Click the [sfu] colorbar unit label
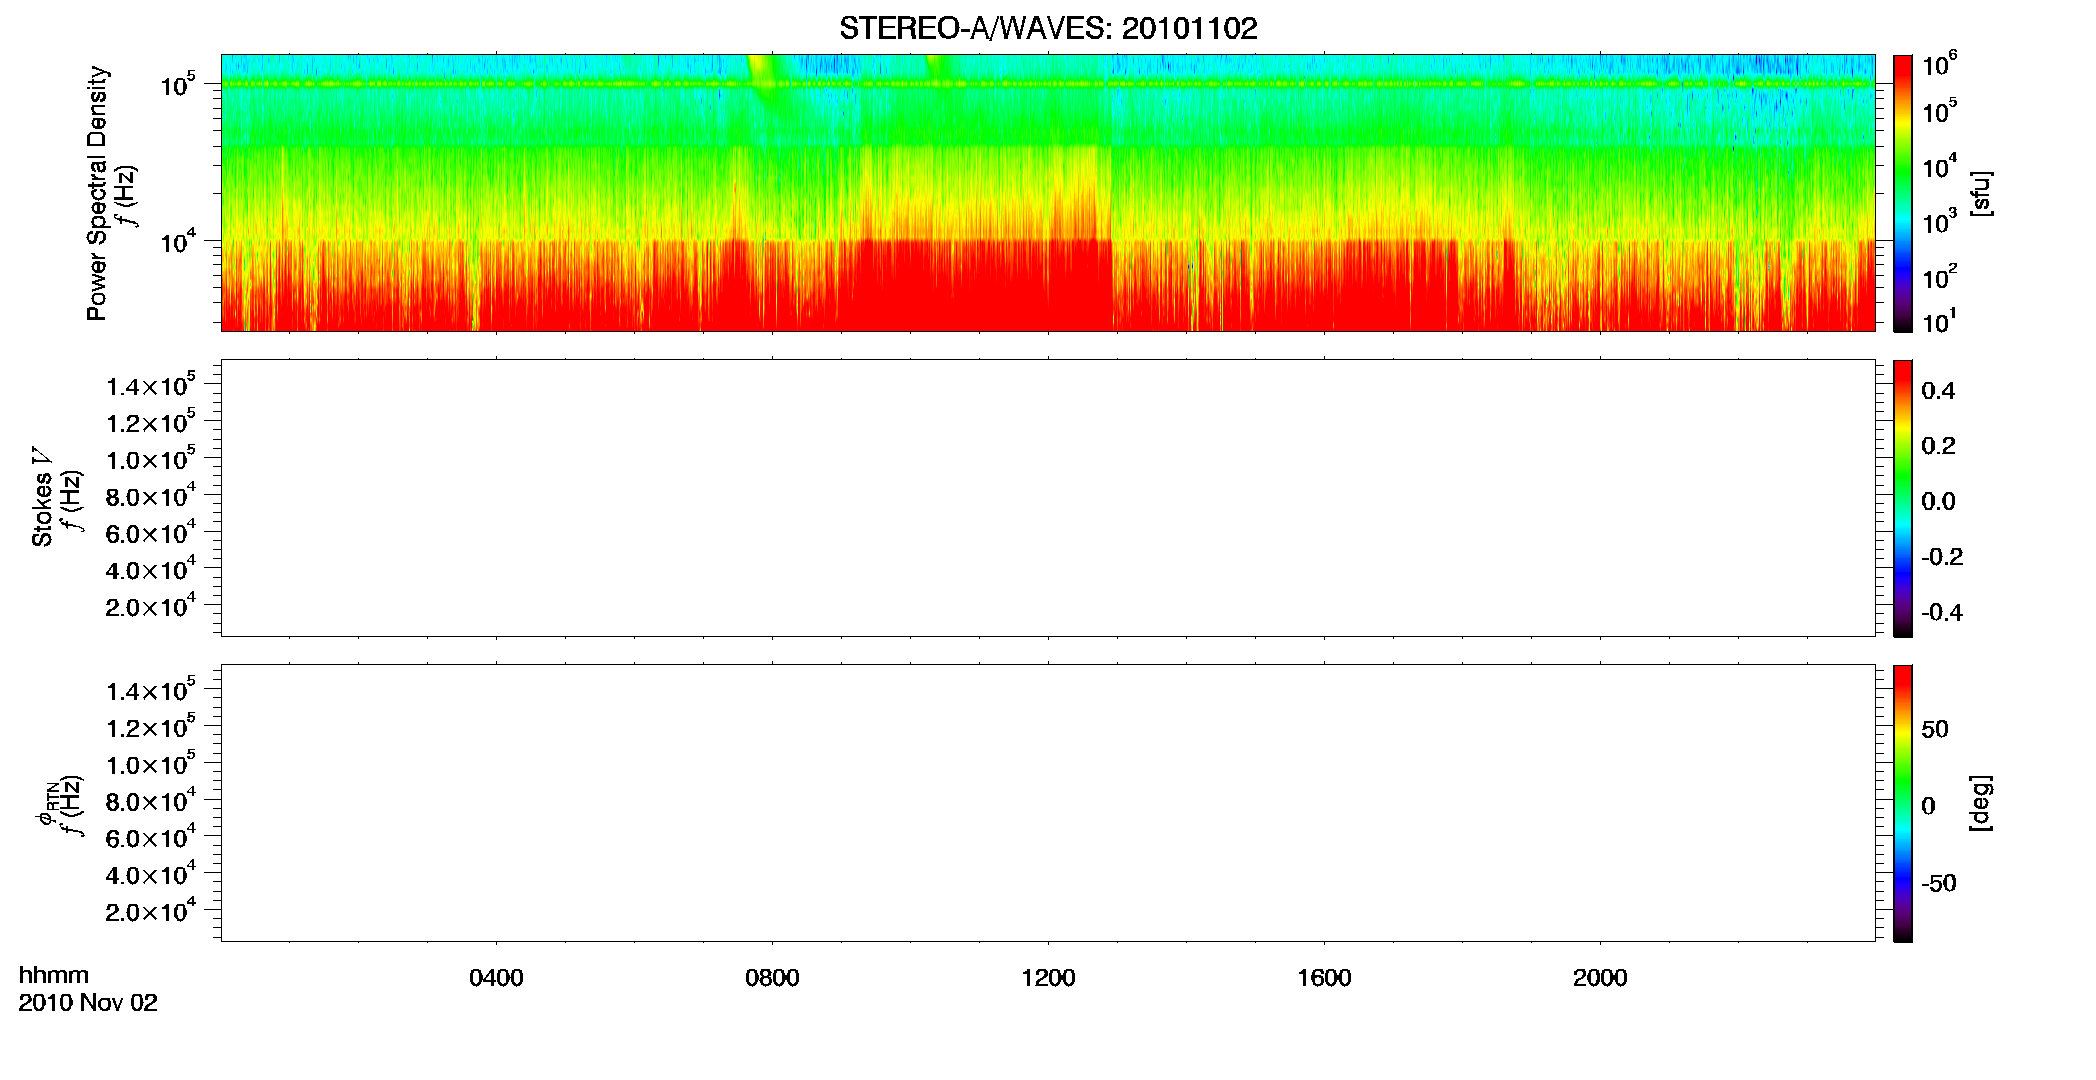 (1980, 194)
